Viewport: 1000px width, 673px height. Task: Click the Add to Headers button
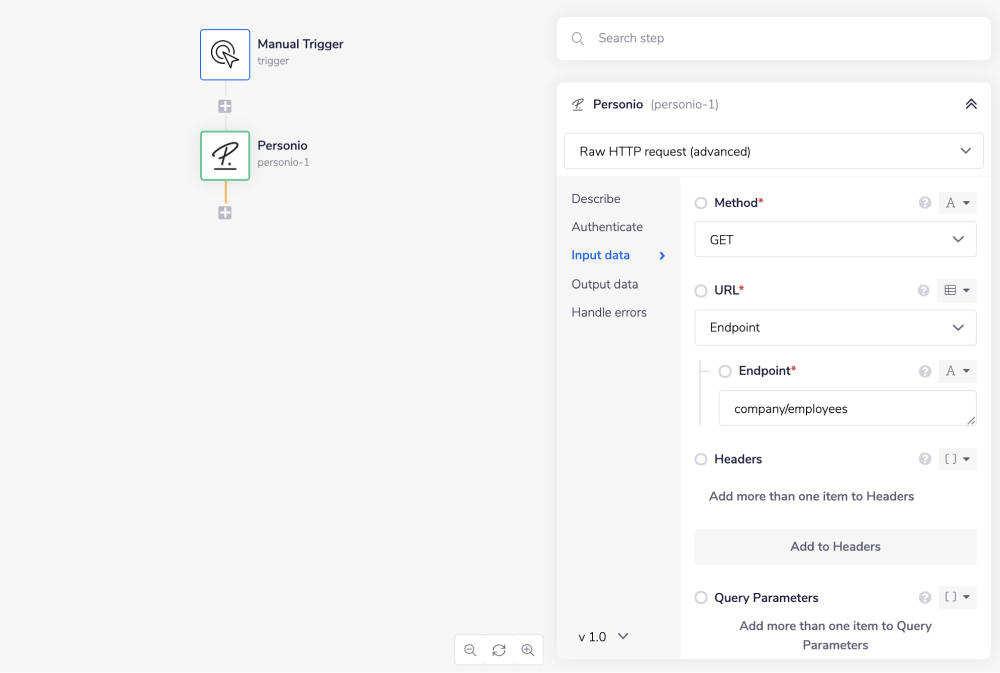pos(835,547)
